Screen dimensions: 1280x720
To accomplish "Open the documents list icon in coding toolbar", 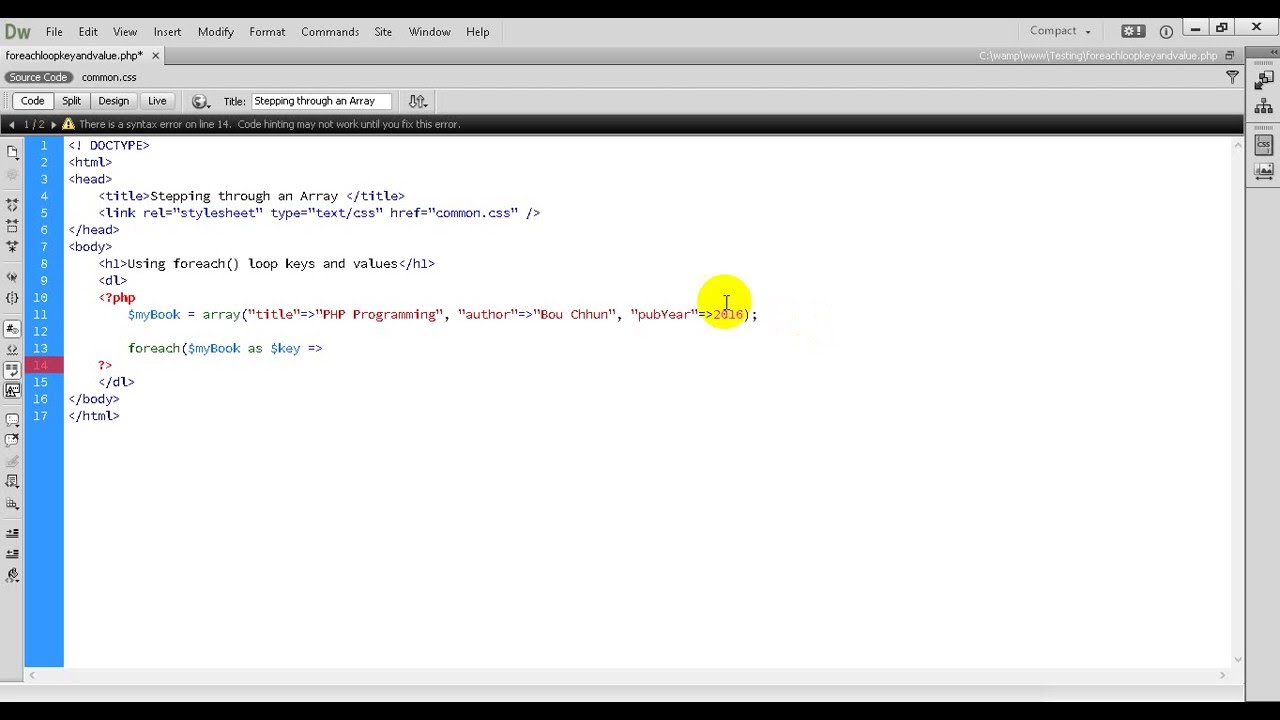I will [x=12, y=152].
